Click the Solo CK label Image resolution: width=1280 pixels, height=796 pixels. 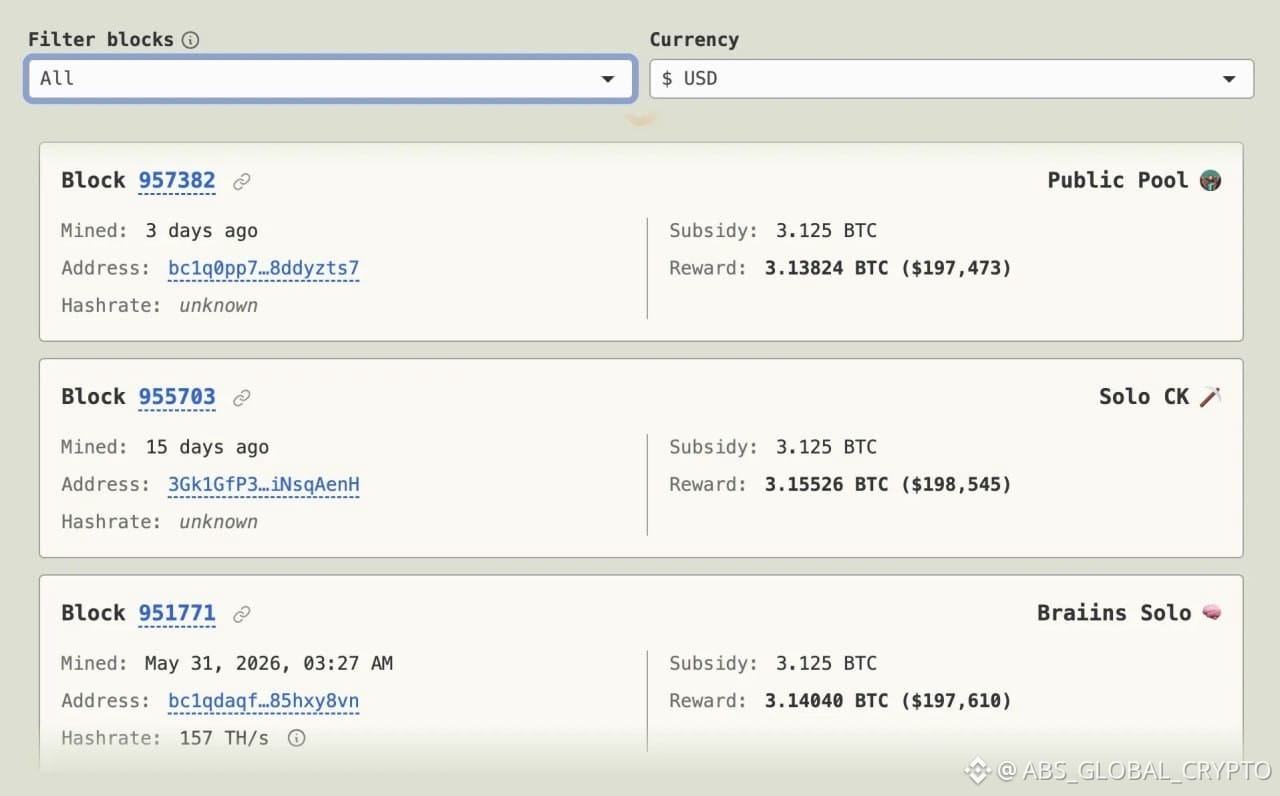(x=1144, y=396)
